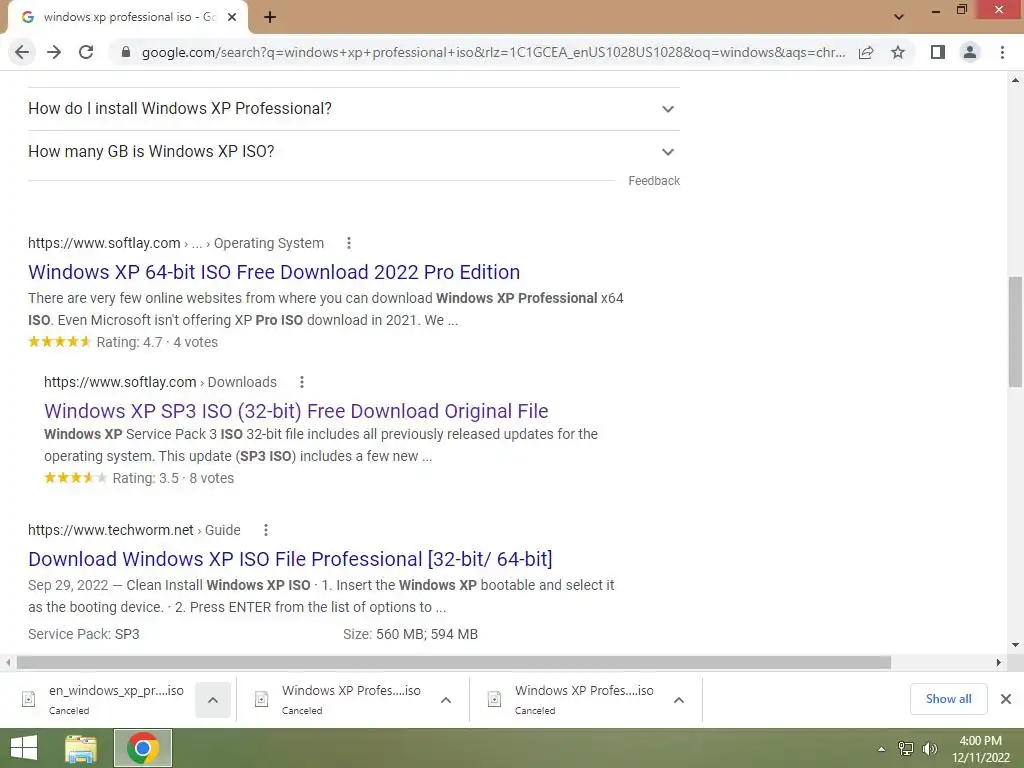The image size is (1024, 768).
Task: Click the scroll right arrow
Action: coord(999,662)
